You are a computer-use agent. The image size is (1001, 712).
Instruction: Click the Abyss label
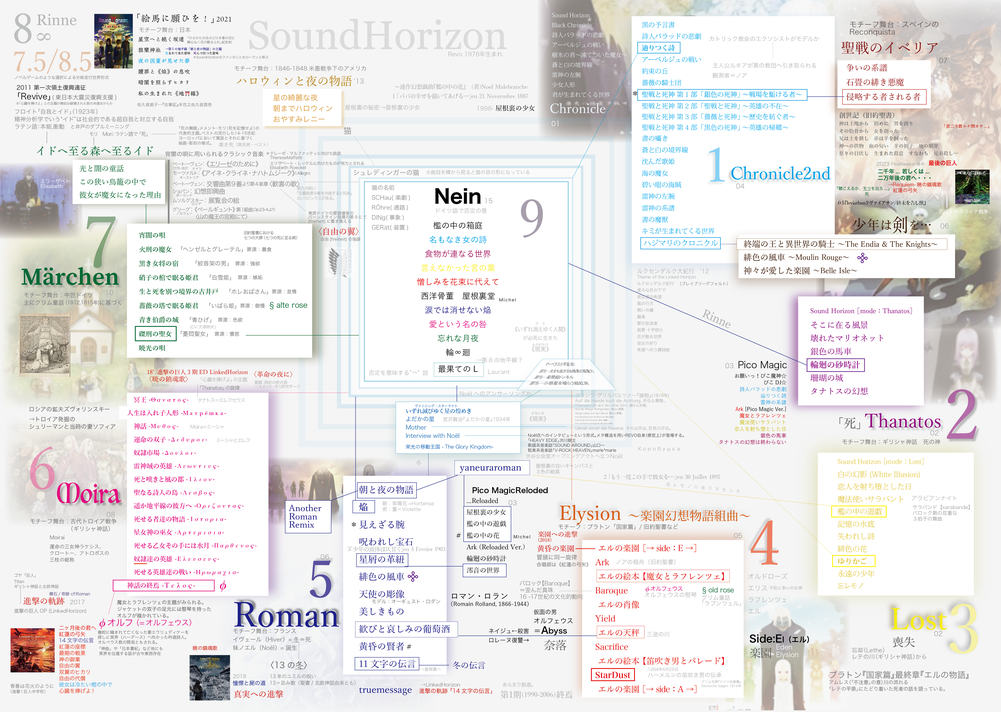[553, 630]
